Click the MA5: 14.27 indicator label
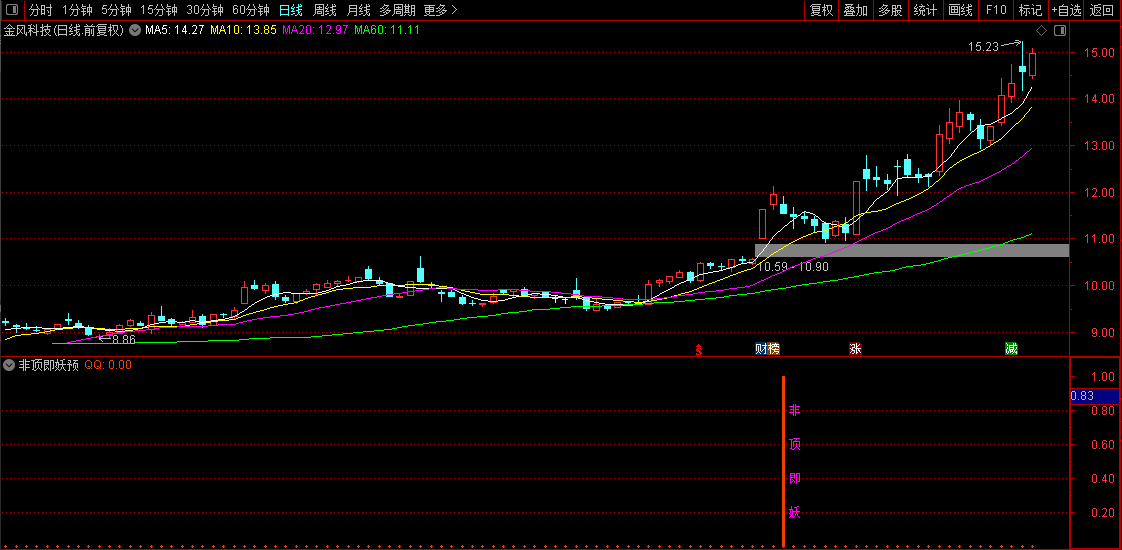This screenshot has width=1122, height=550. (175, 31)
